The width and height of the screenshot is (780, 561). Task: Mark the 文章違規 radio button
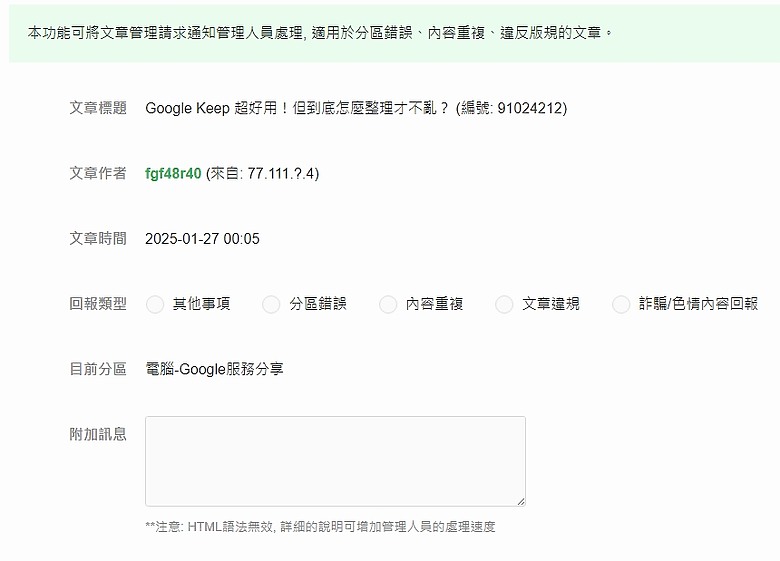click(x=504, y=304)
